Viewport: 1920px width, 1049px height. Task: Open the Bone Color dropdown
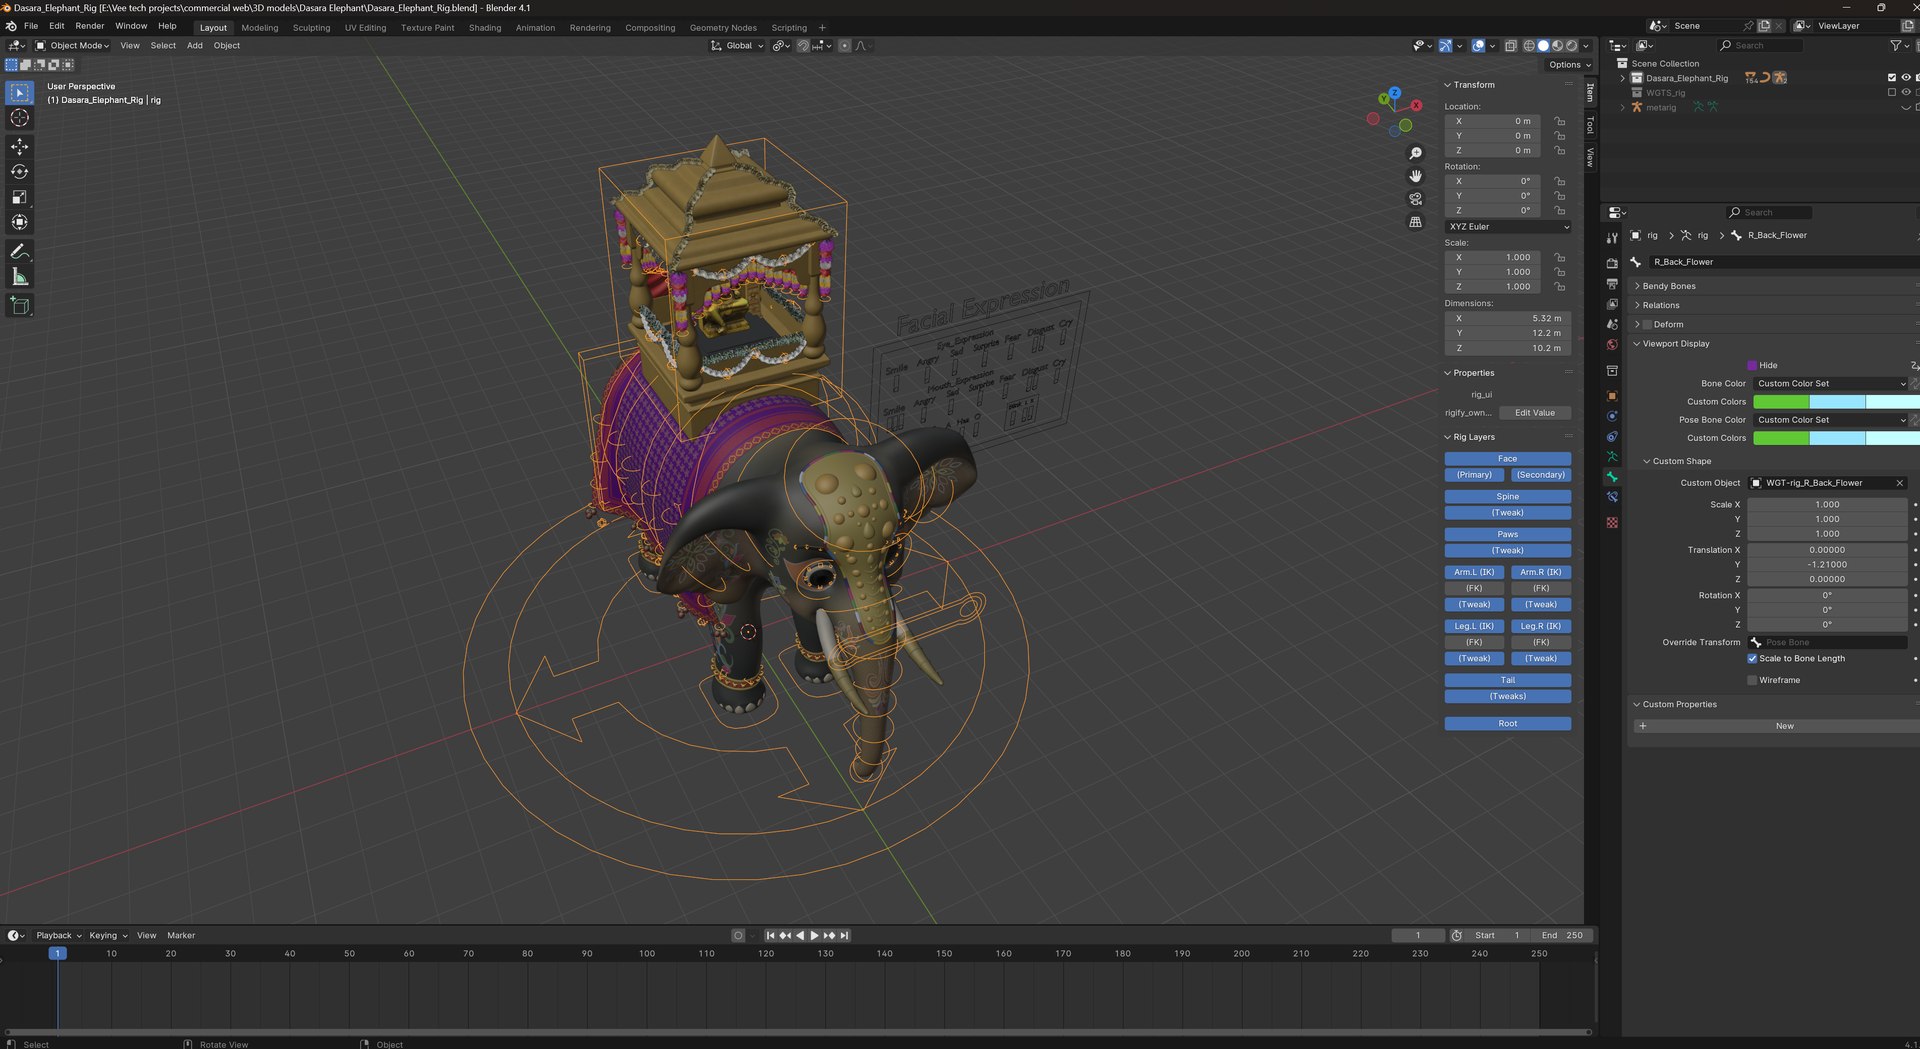[1831, 383]
